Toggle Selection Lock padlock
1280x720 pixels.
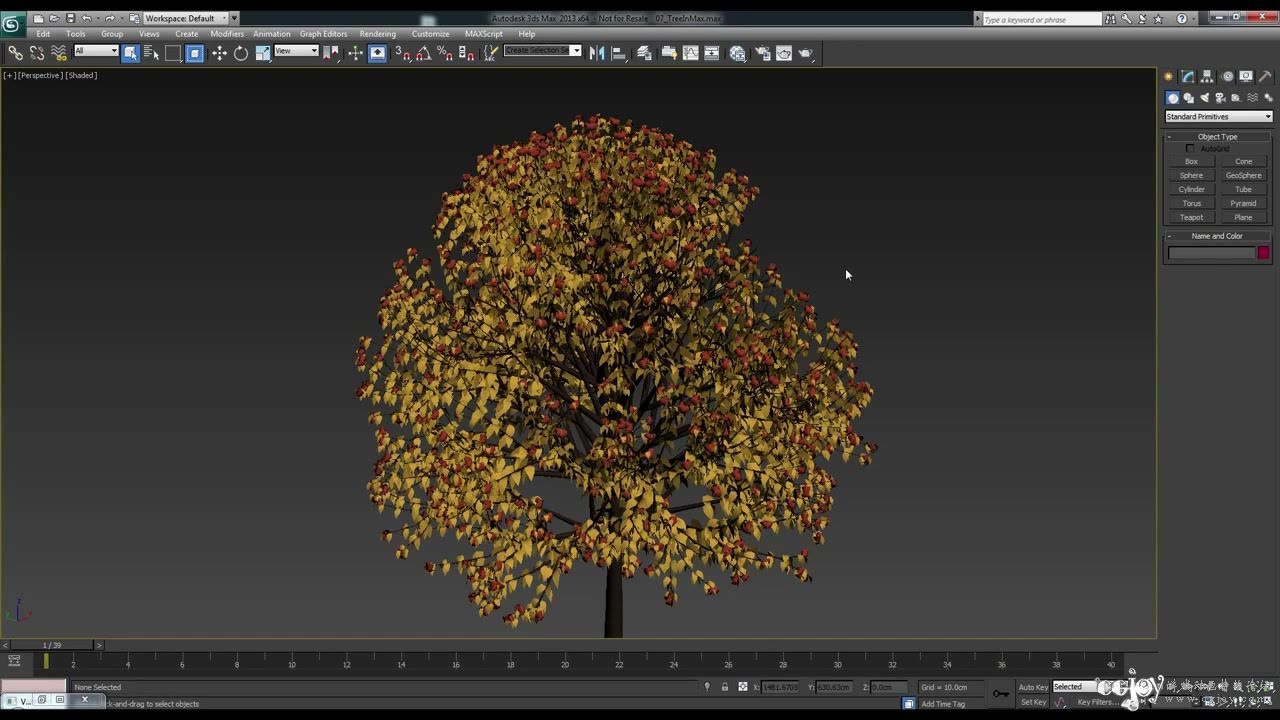coord(724,687)
